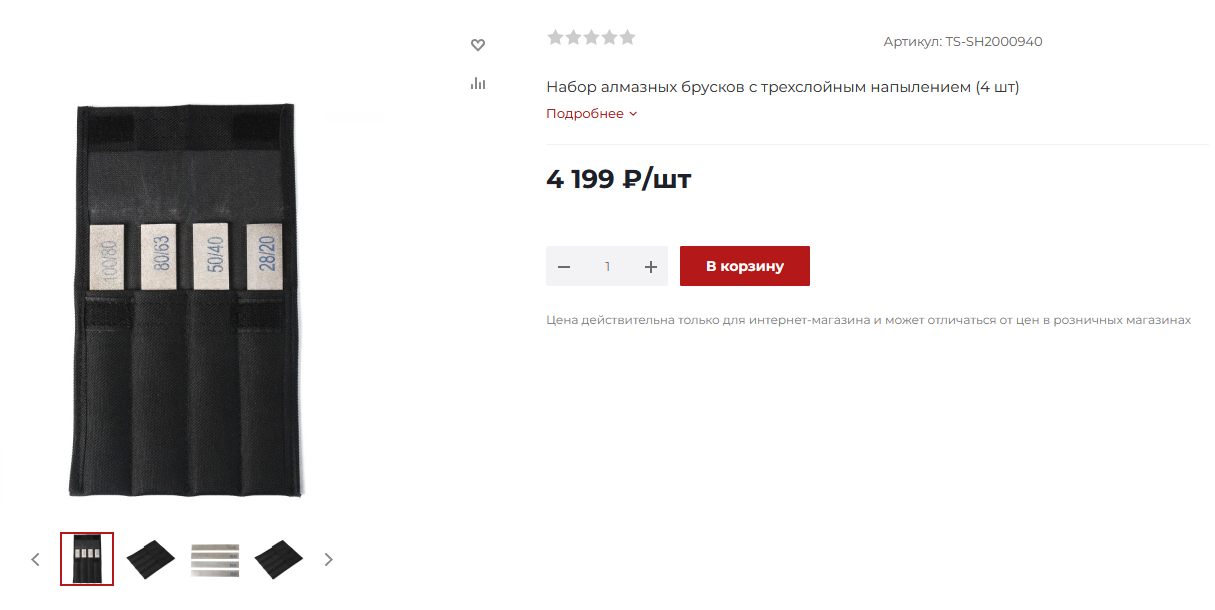Select the first thumbnail with red border
This screenshot has width=1215, height=610.
click(87, 559)
